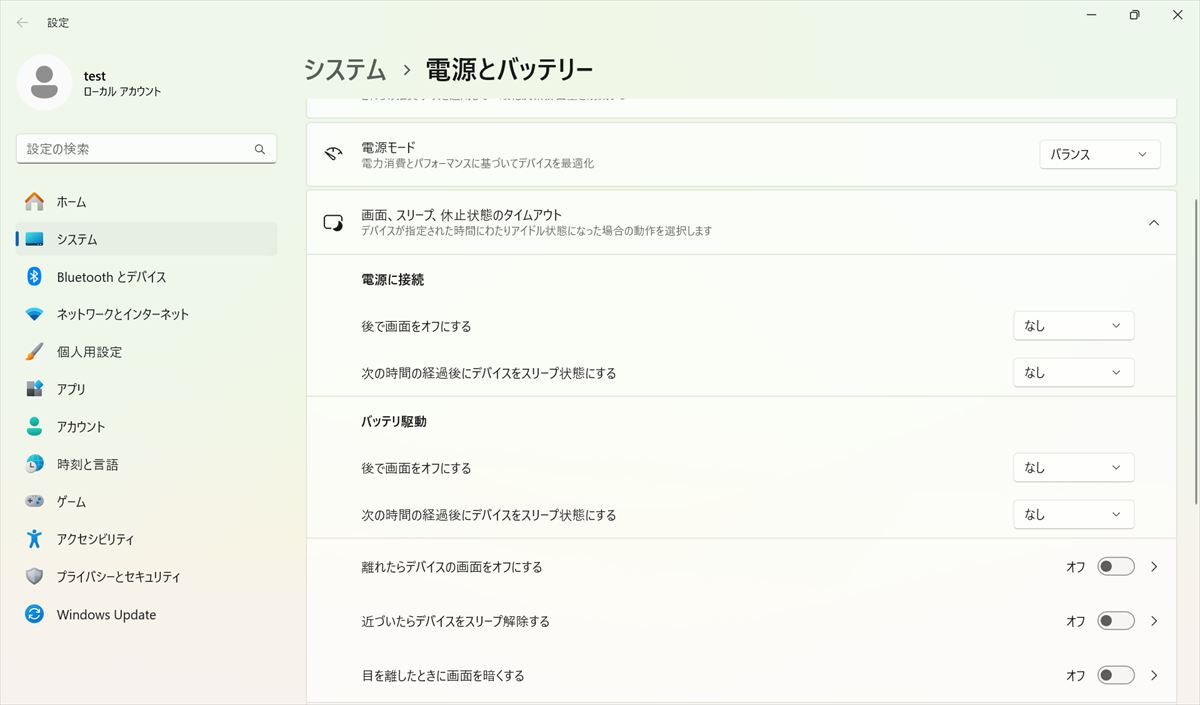Viewport: 1200px width, 705px height.
Task: Click システム breadcrumb link in header
Action: [345, 69]
